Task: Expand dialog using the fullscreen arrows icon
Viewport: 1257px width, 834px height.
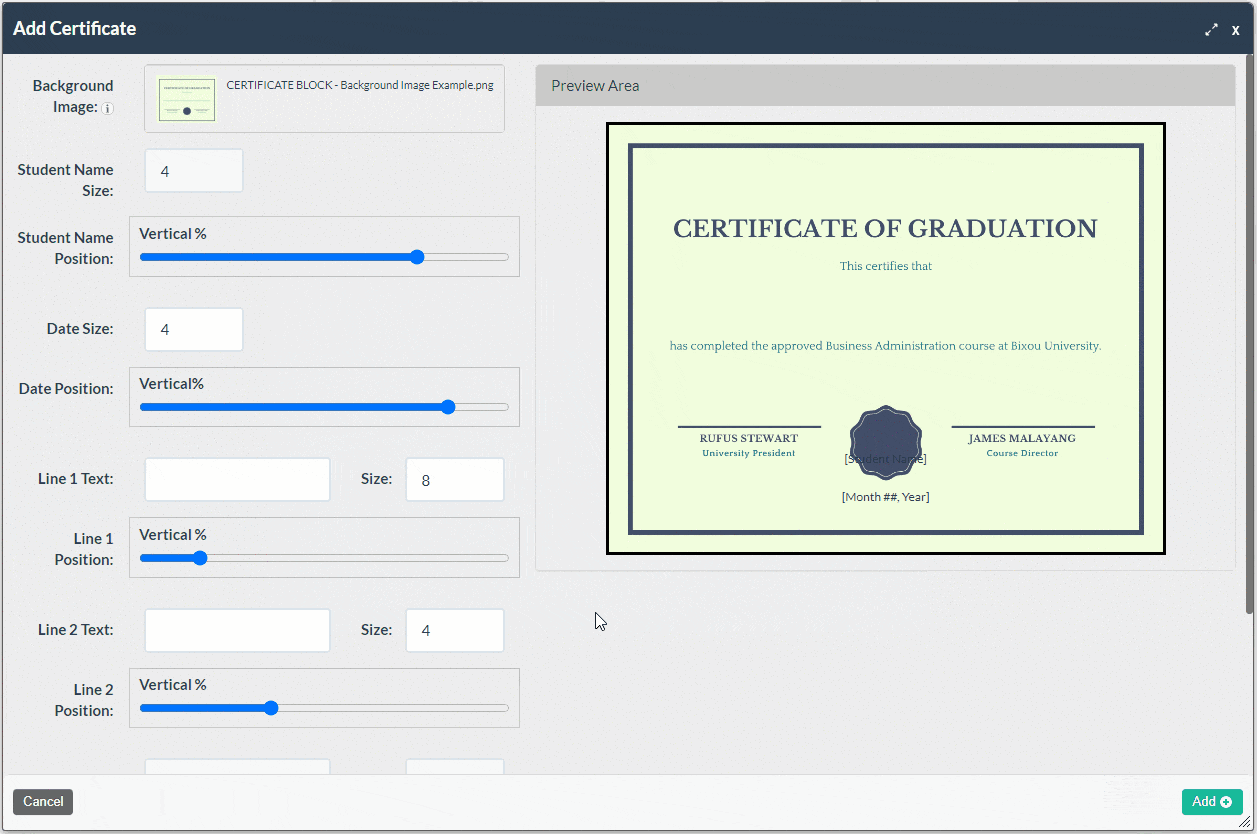Action: point(1211,30)
